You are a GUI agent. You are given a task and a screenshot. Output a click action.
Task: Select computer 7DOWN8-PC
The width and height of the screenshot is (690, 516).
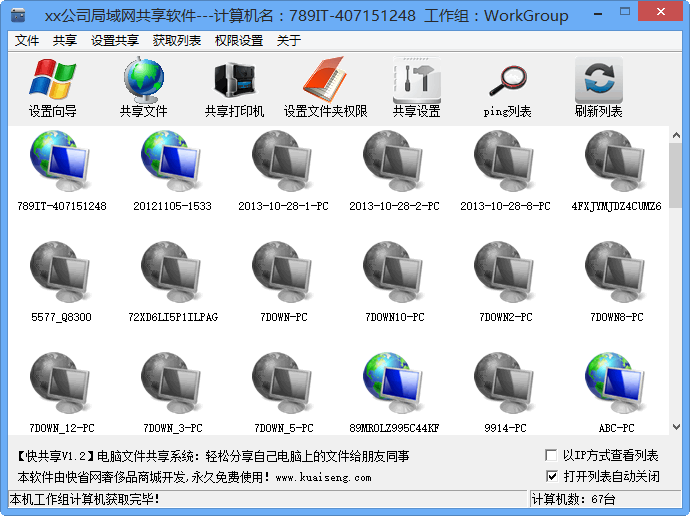(616, 282)
